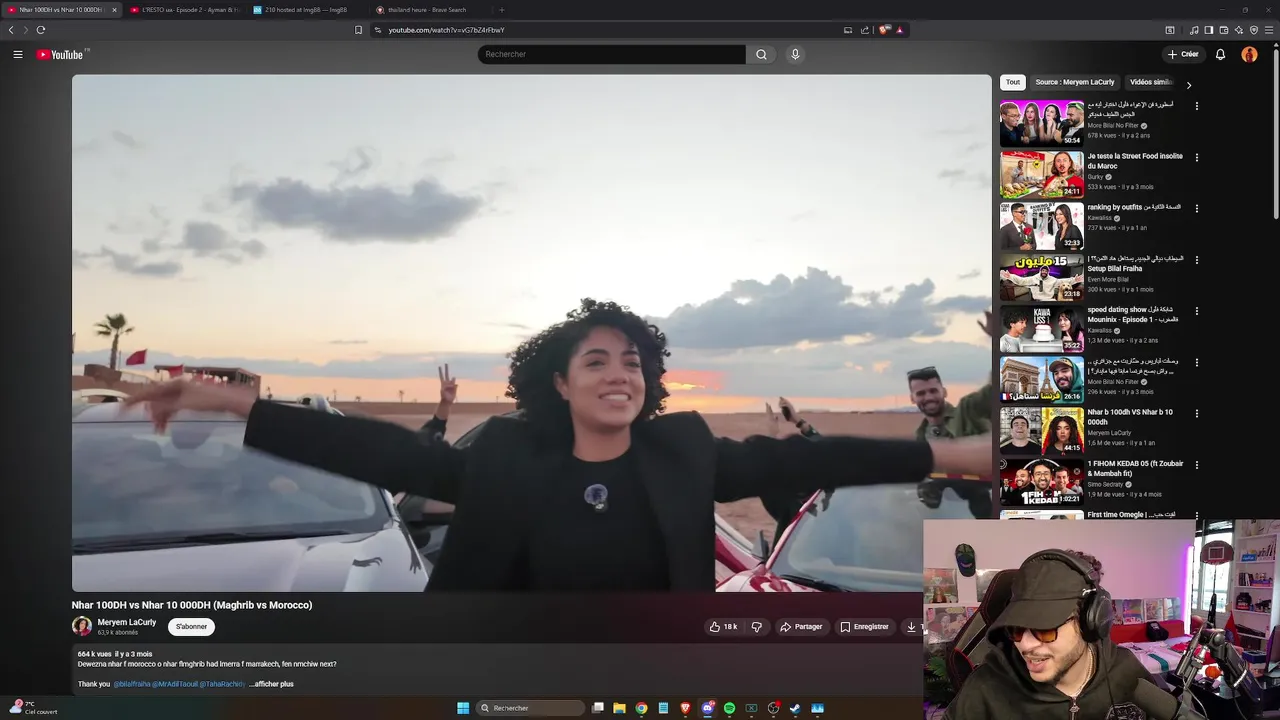Switch to thailand heure Brave Search tab
Screen dimensions: 1280x720
(428, 10)
